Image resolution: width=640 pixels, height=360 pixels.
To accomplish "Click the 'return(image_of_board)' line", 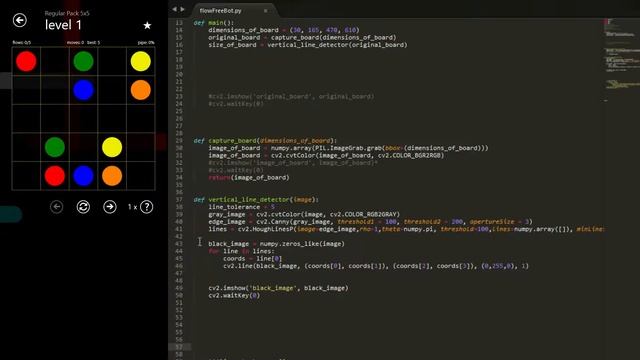I will point(249,178).
